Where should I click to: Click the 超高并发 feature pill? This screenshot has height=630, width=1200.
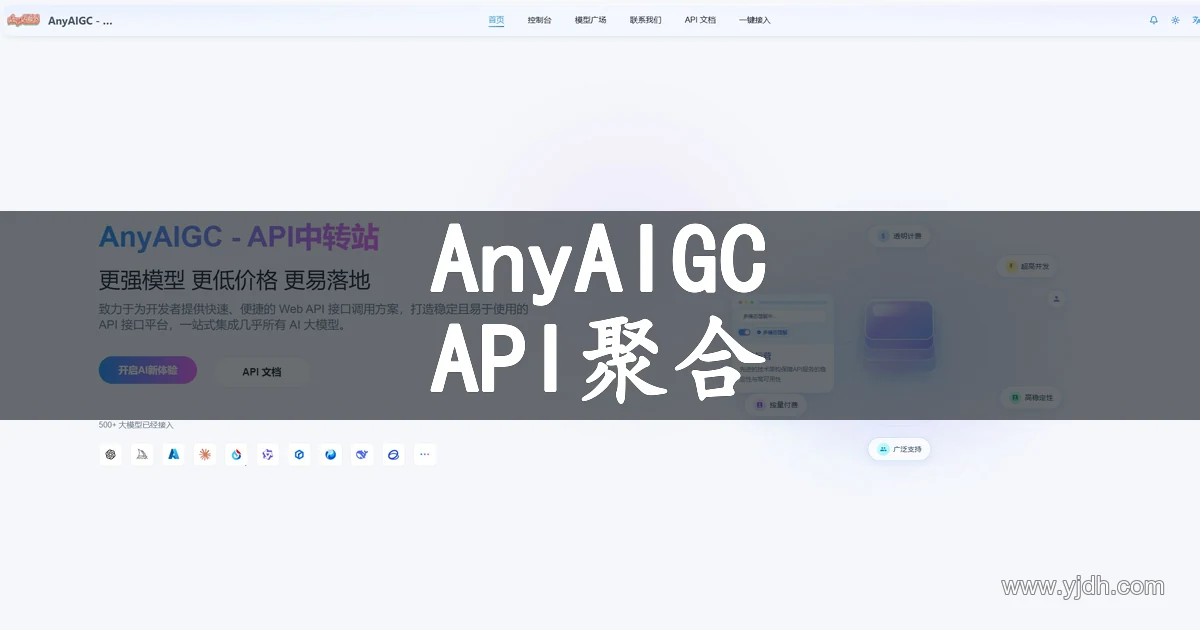(1028, 266)
